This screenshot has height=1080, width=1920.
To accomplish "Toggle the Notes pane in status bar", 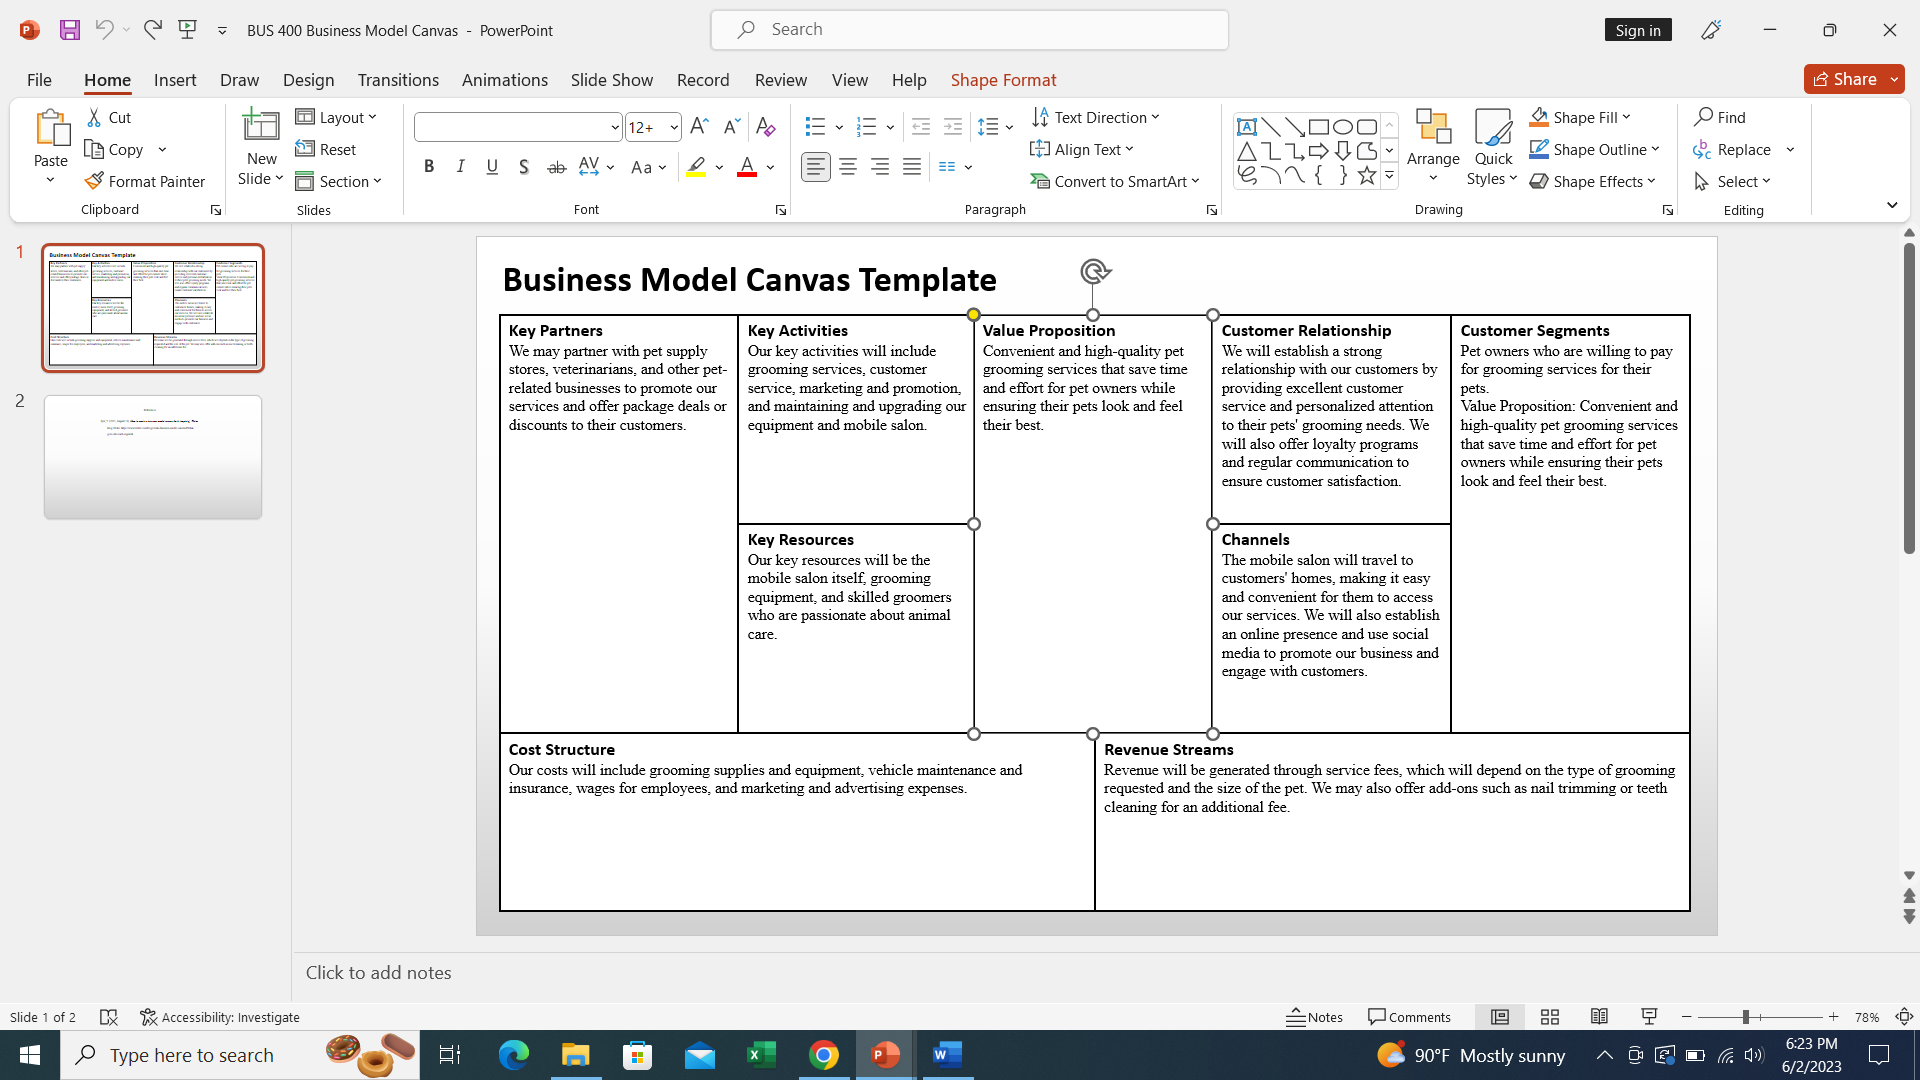I will point(1314,1017).
